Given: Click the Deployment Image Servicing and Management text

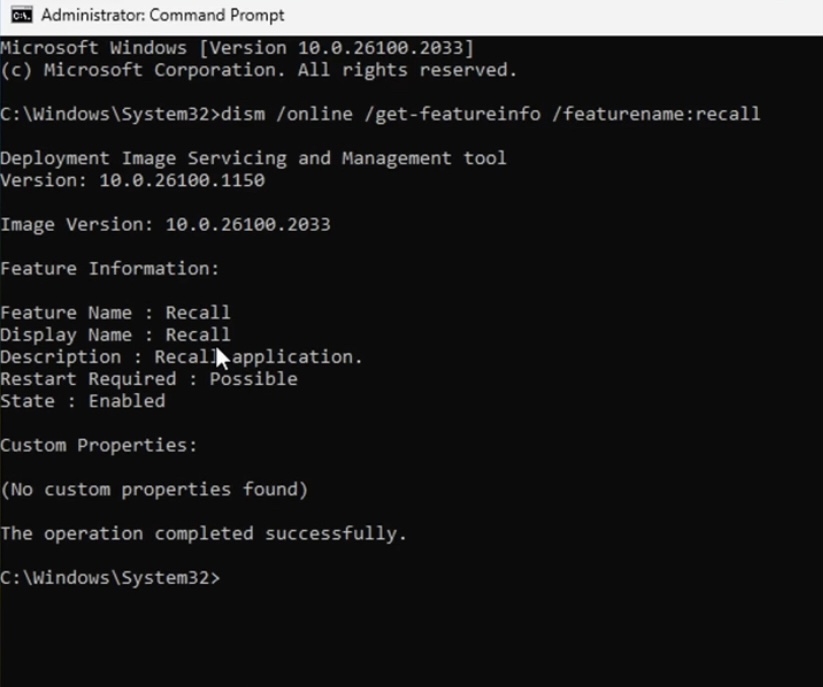Looking at the screenshot, I should (x=254, y=158).
